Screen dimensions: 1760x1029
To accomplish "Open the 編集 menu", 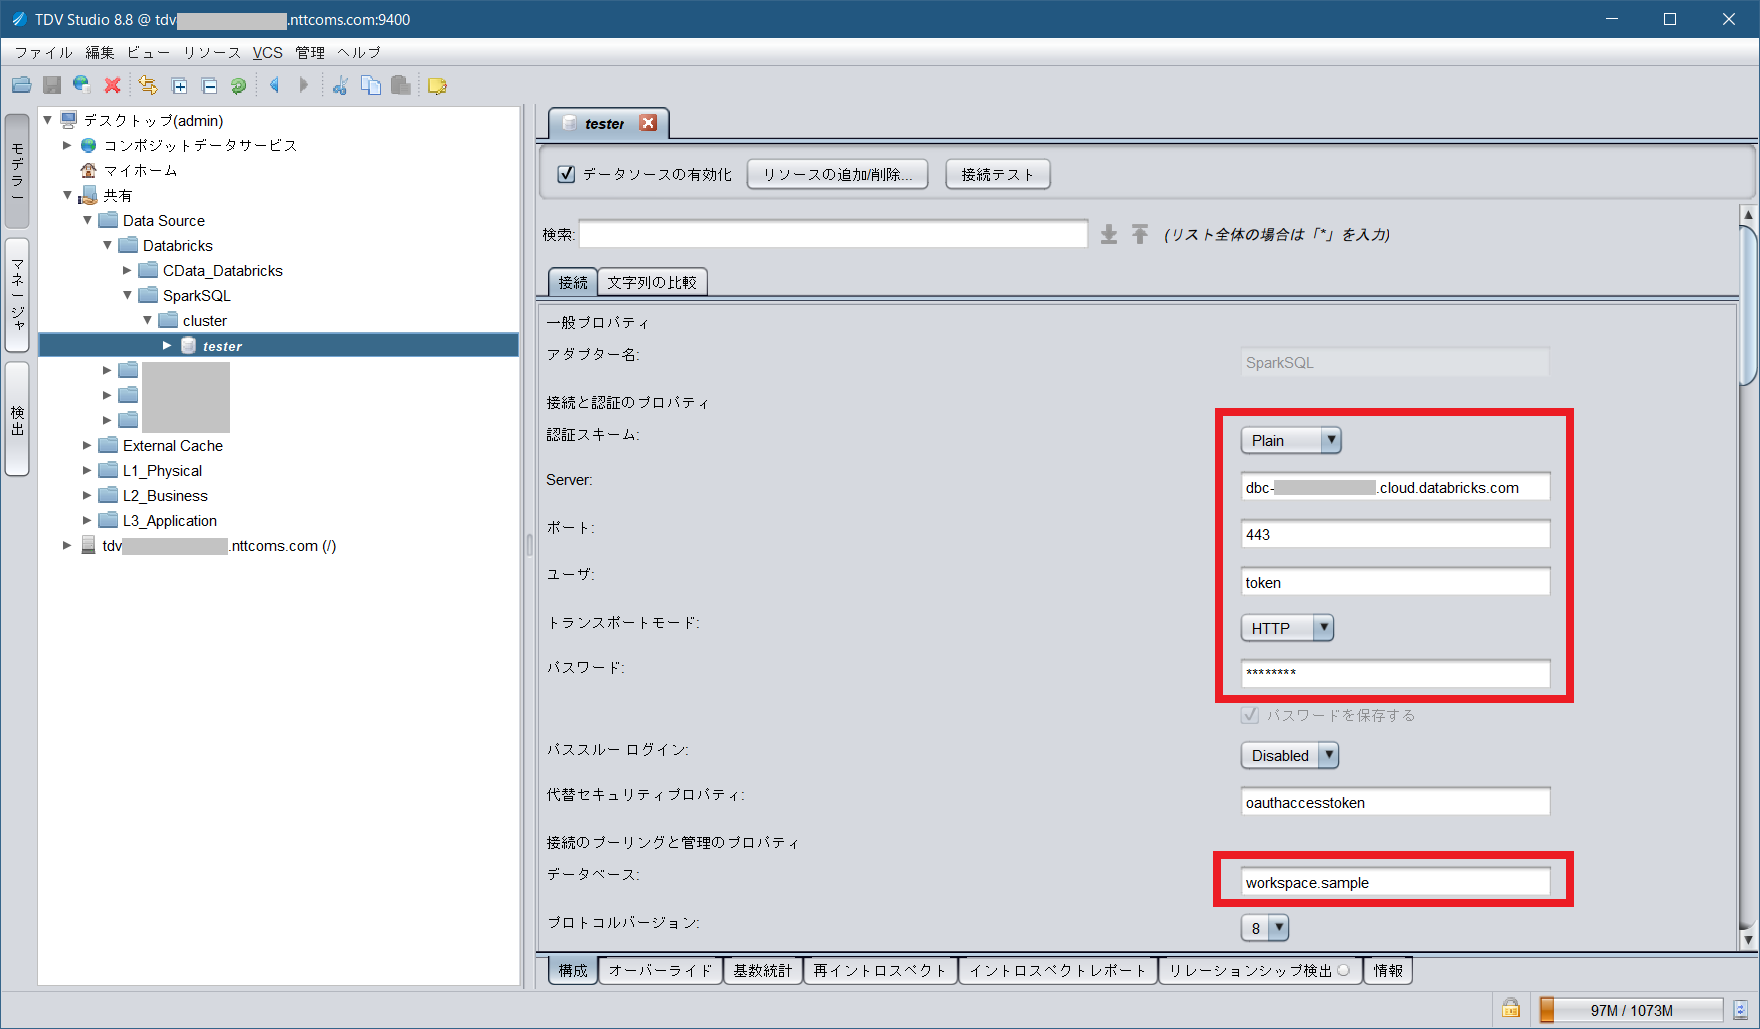I will pyautogui.click(x=100, y=52).
